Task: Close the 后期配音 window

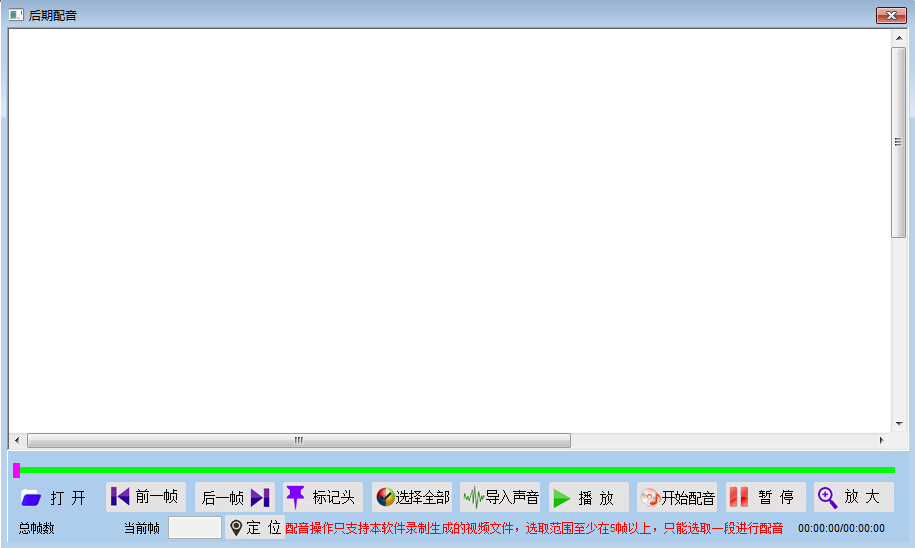Action: (x=891, y=15)
